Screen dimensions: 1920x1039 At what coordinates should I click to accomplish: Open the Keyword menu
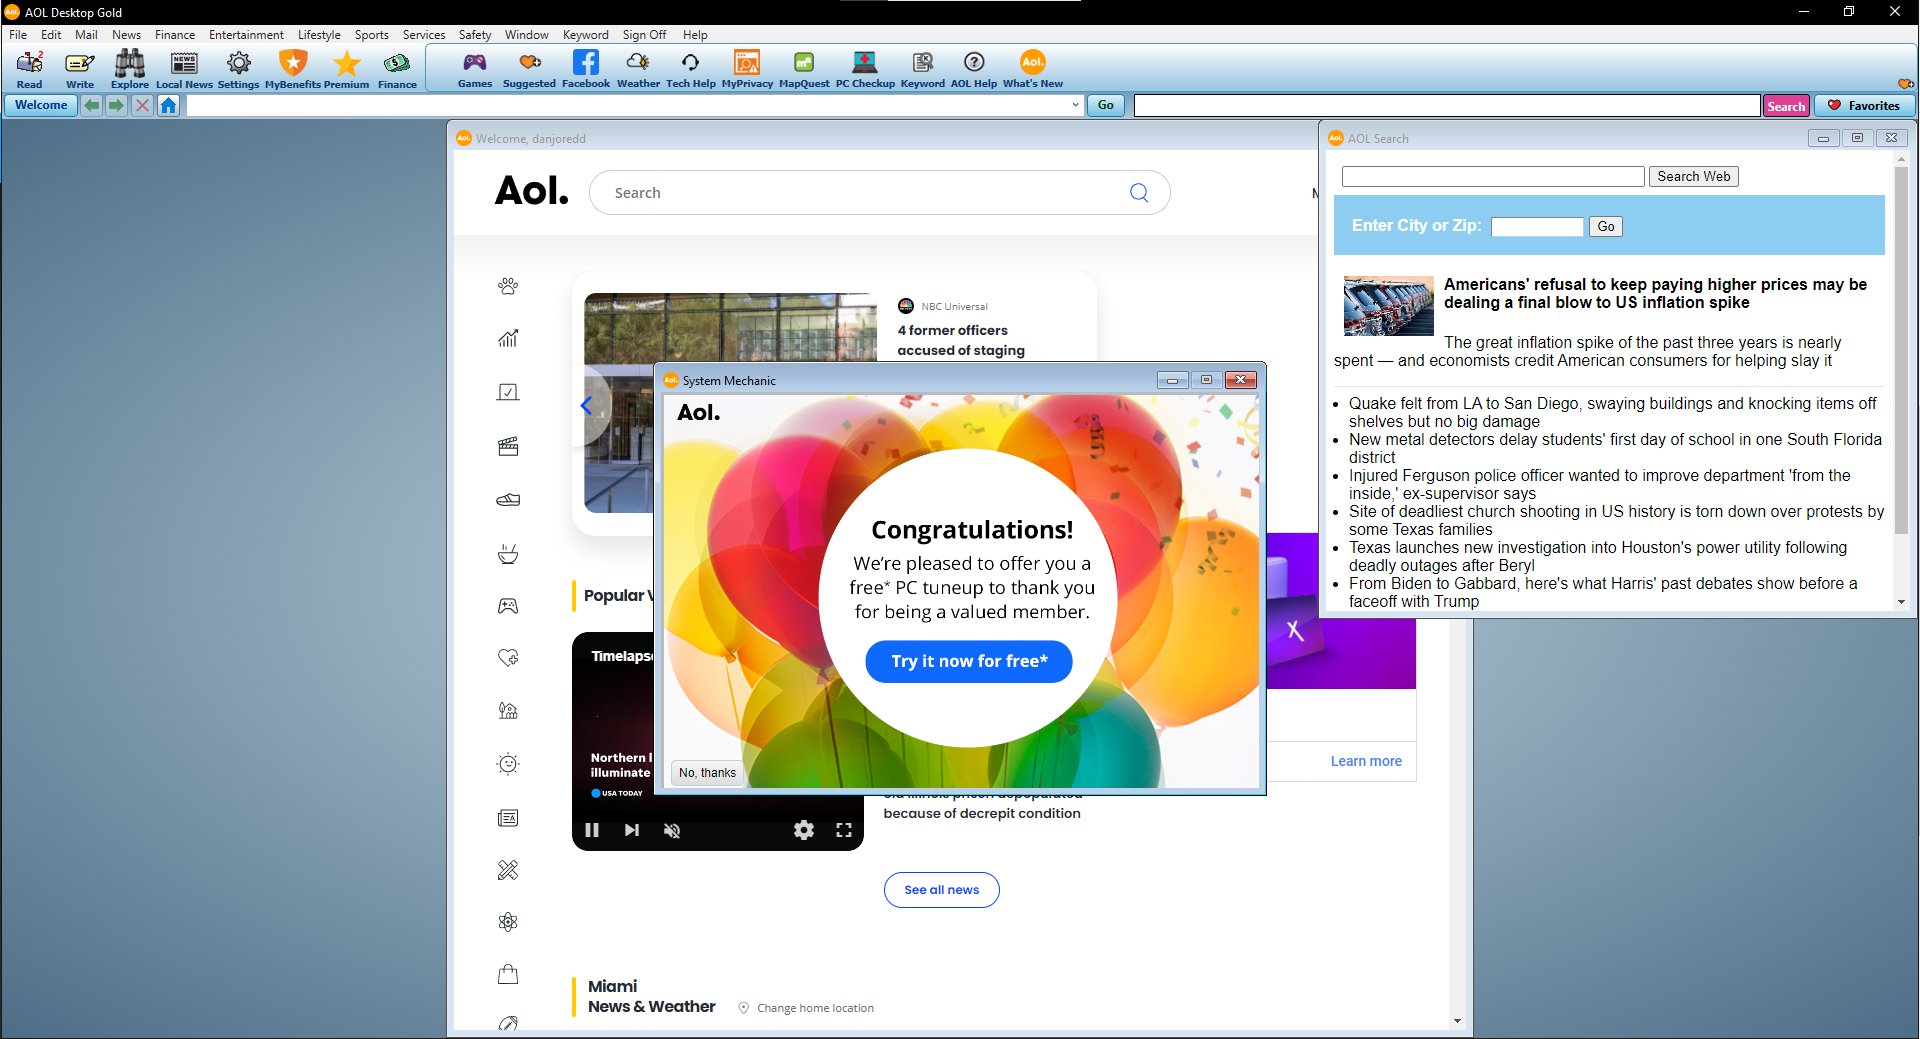click(585, 35)
